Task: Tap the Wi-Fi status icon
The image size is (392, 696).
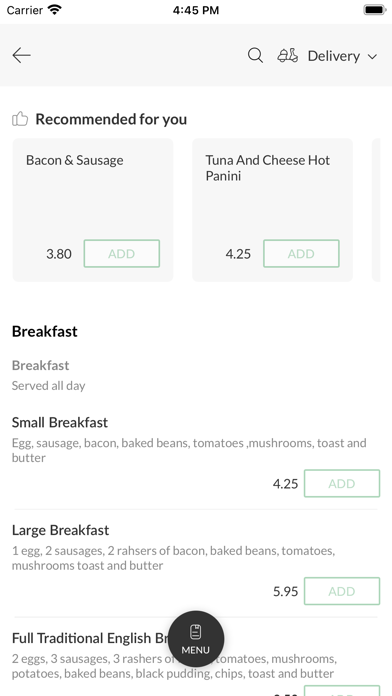Action: point(55,10)
